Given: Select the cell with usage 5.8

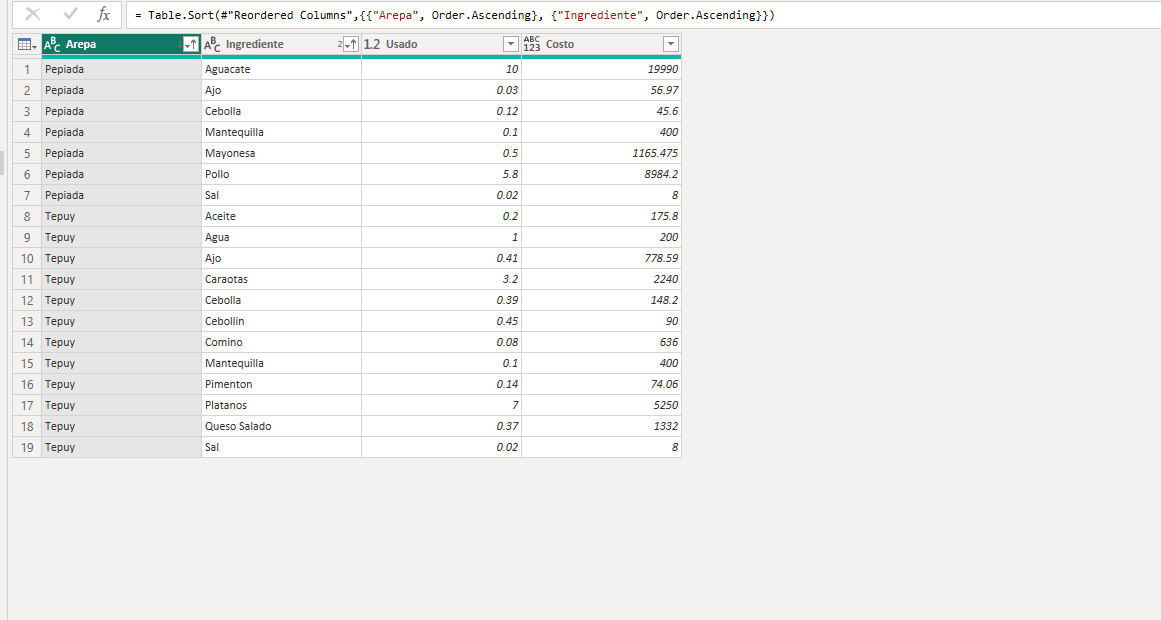Looking at the screenshot, I should (x=441, y=174).
